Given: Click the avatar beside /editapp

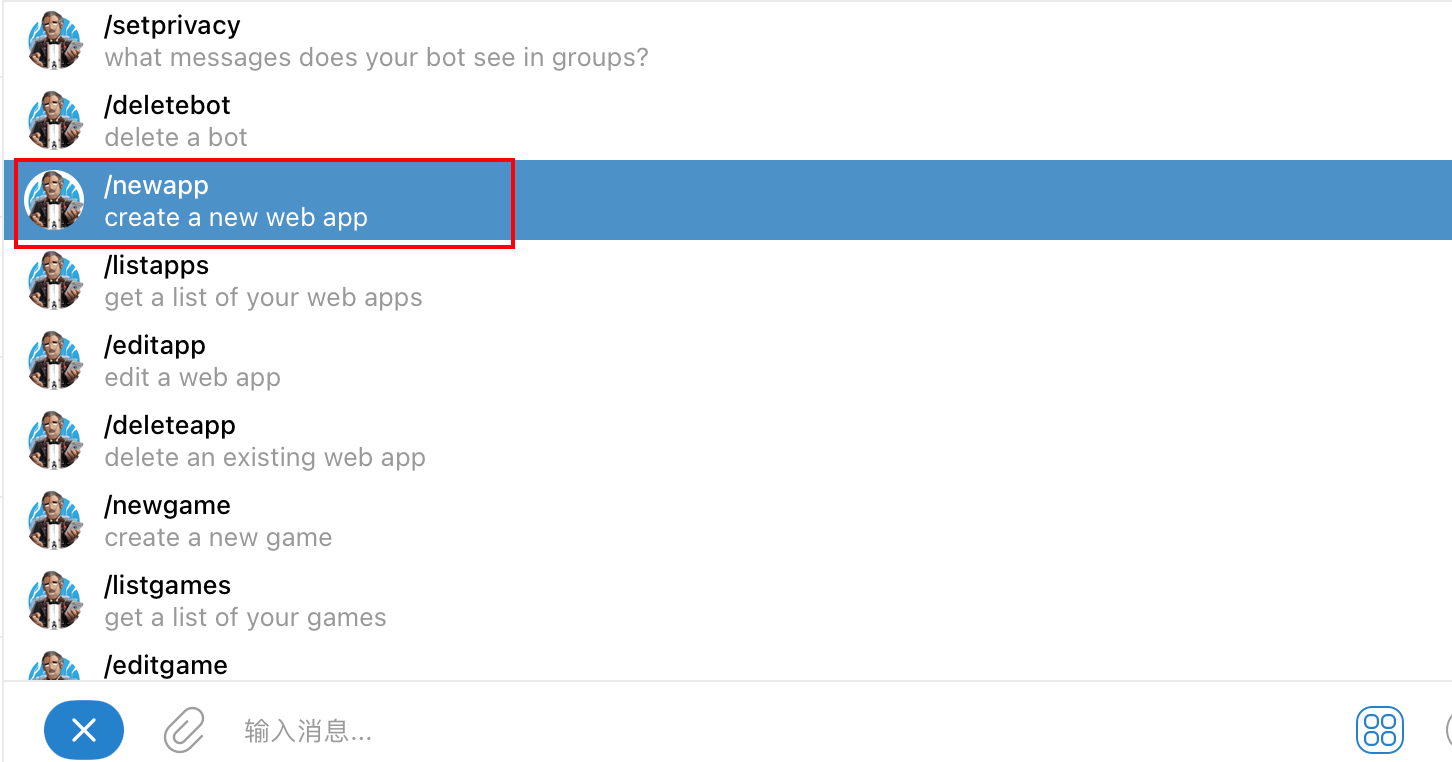Looking at the screenshot, I should [x=55, y=361].
